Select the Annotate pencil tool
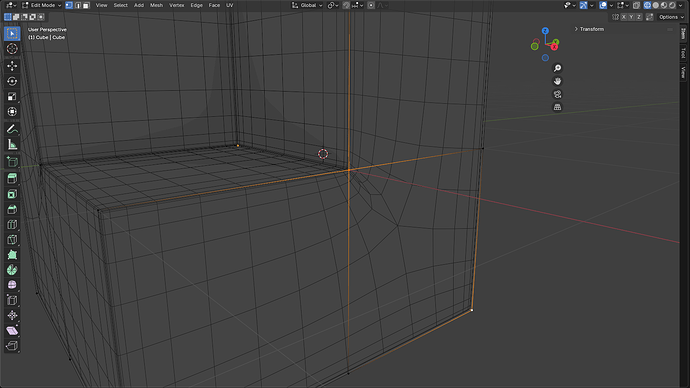This screenshot has height=388, width=690. (12, 129)
